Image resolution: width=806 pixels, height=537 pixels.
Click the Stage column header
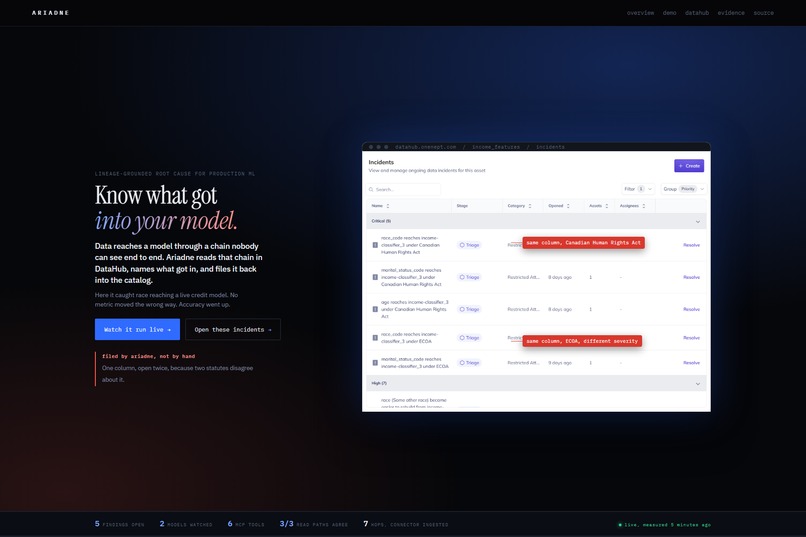[x=462, y=206]
